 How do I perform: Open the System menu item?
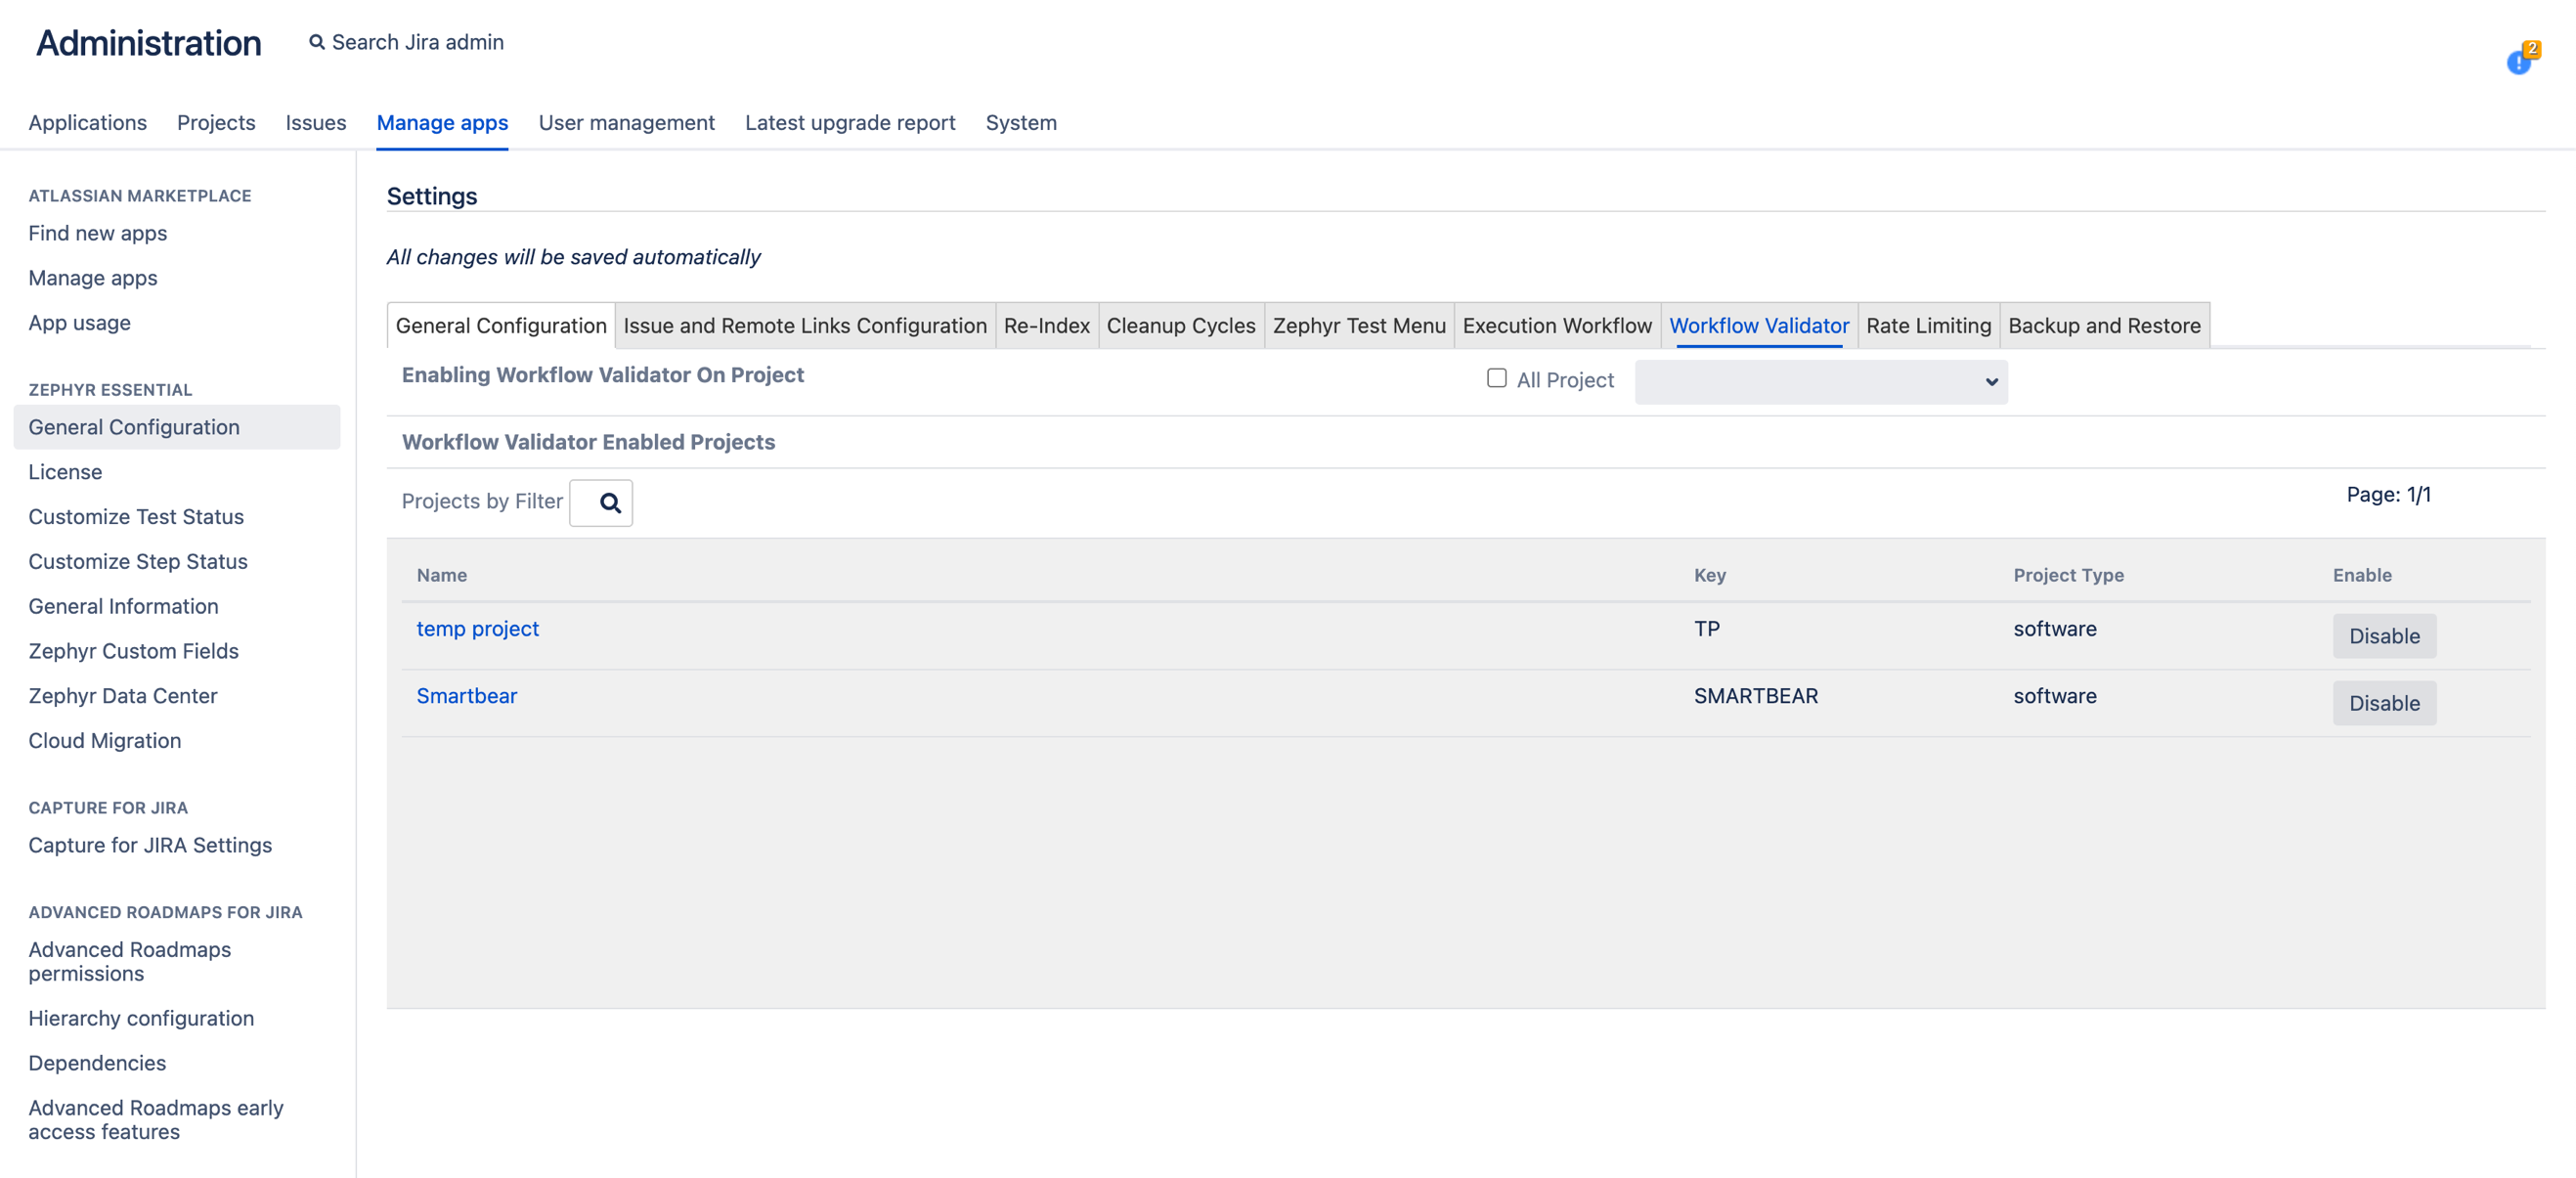[x=1021, y=122]
